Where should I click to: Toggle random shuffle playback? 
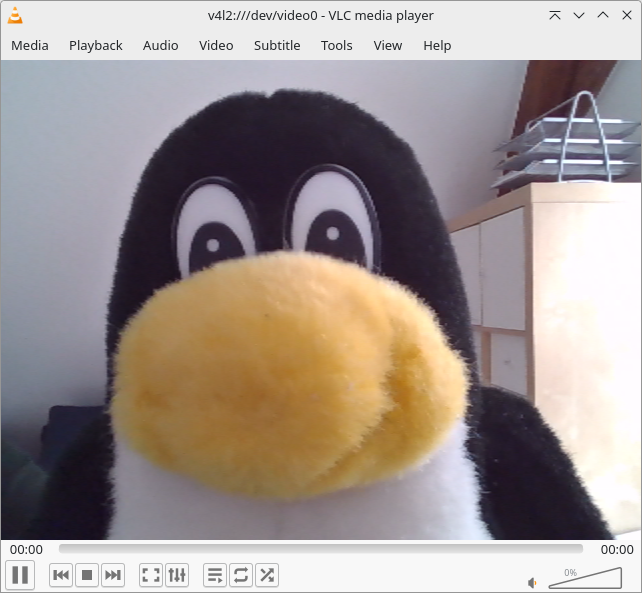point(267,575)
